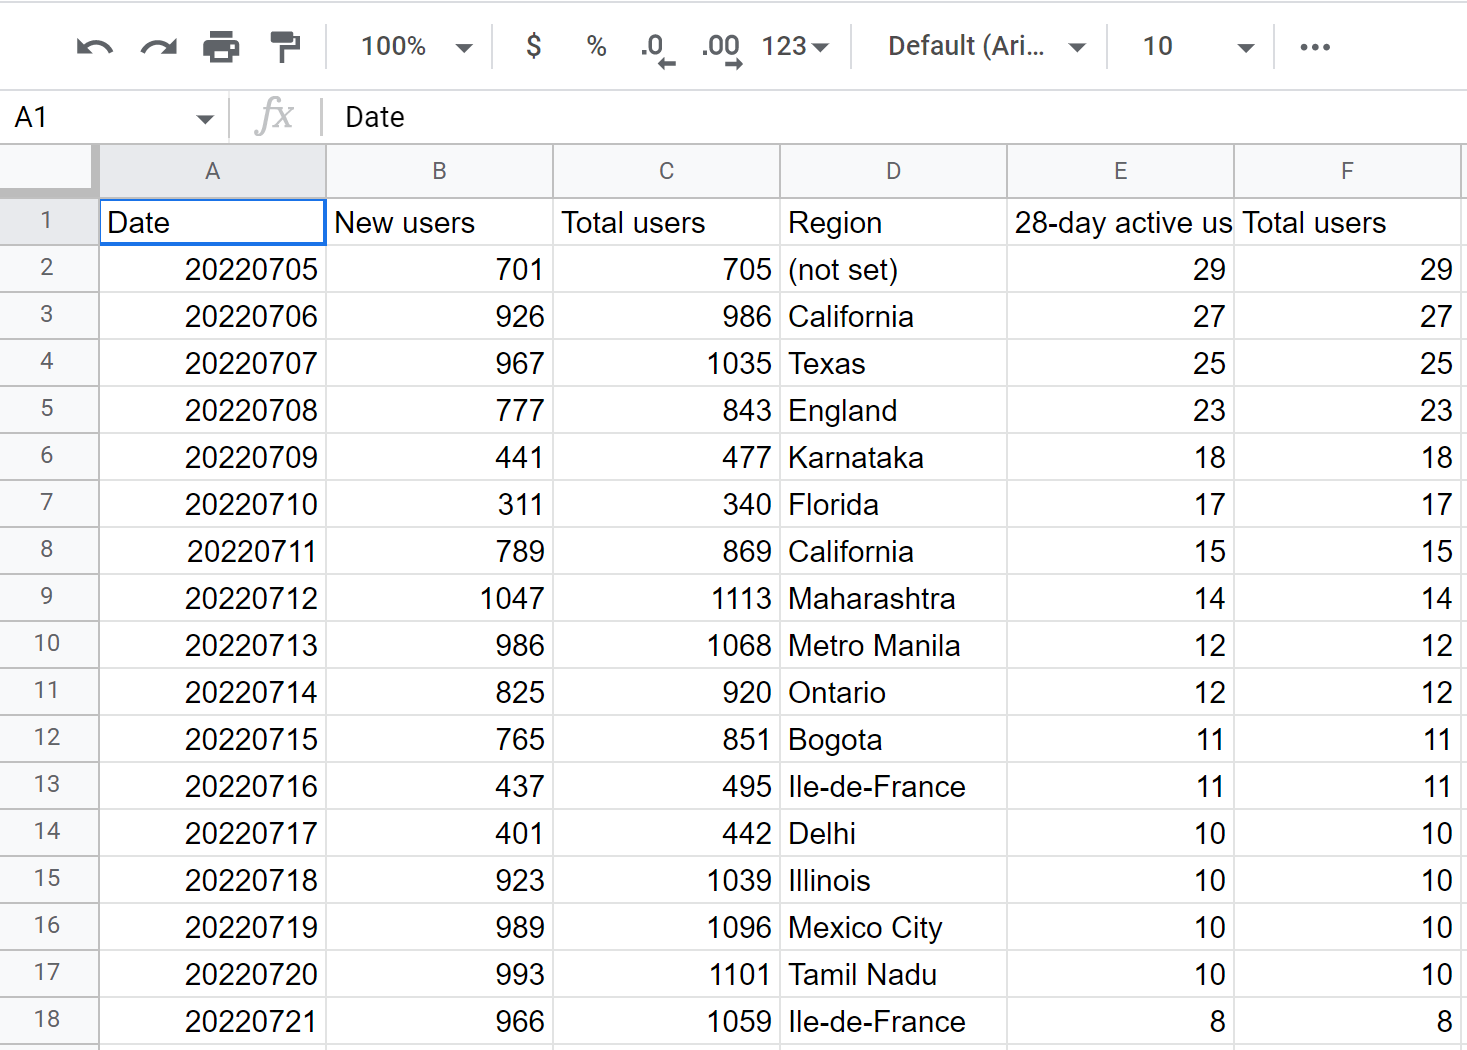The image size is (1467, 1050).
Task: Click the formula bar containing Date
Action: [x=800, y=118]
